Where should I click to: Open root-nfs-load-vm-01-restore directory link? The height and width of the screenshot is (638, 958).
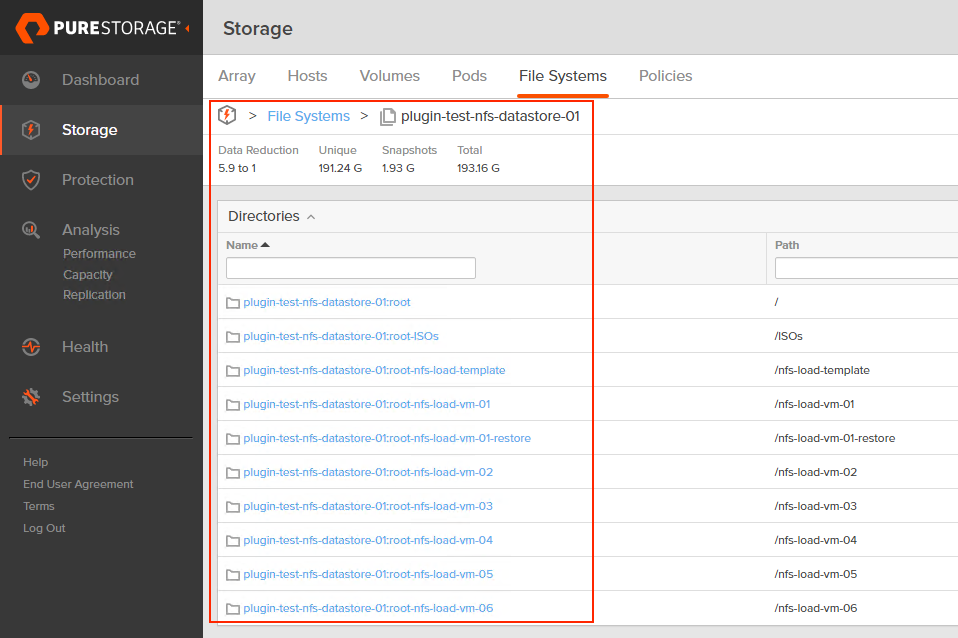387,438
